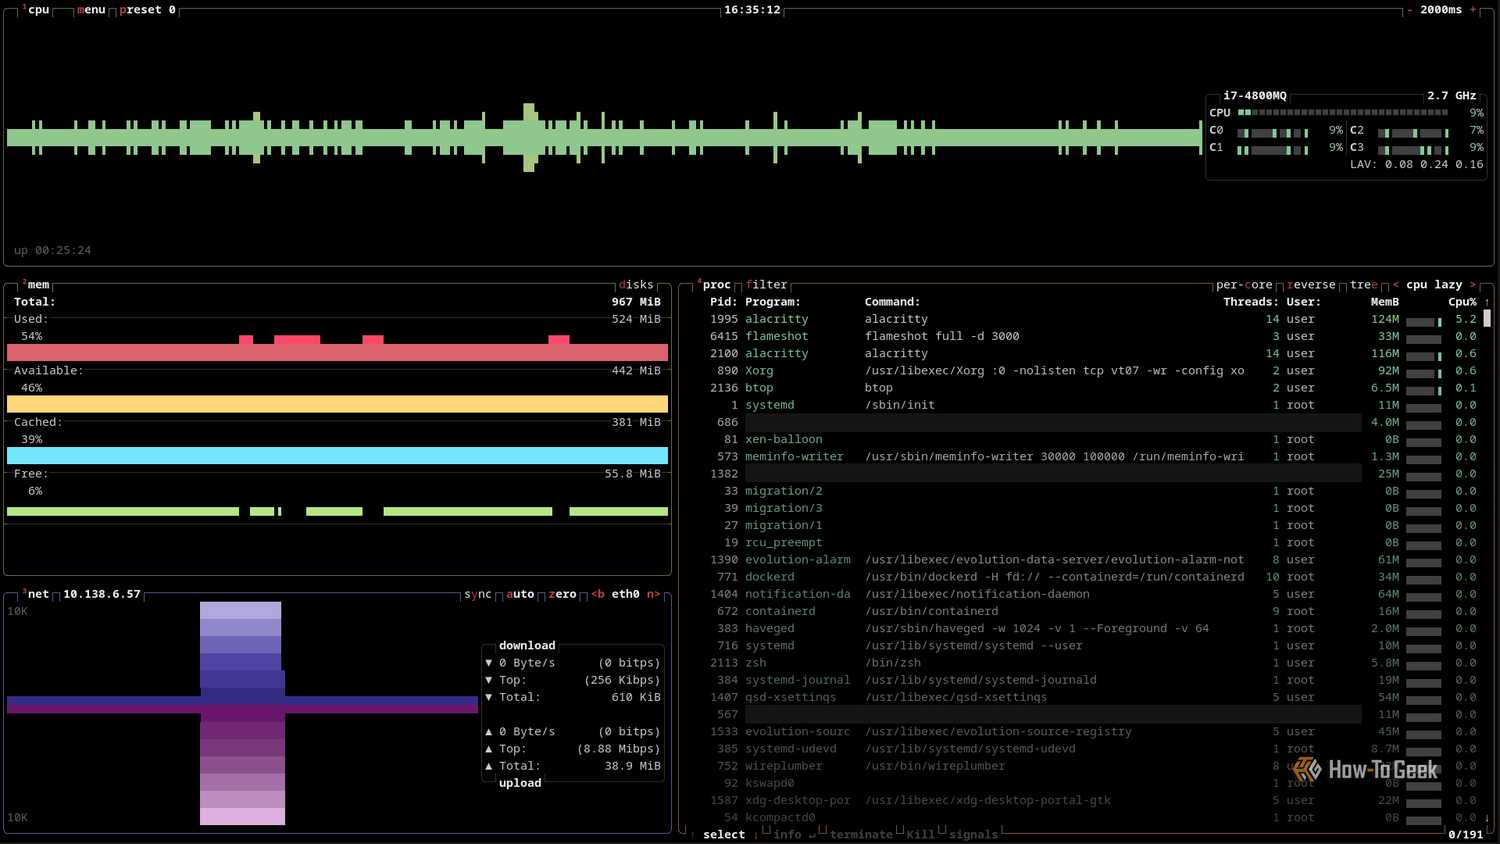Click the MemB column header

(1385, 302)
